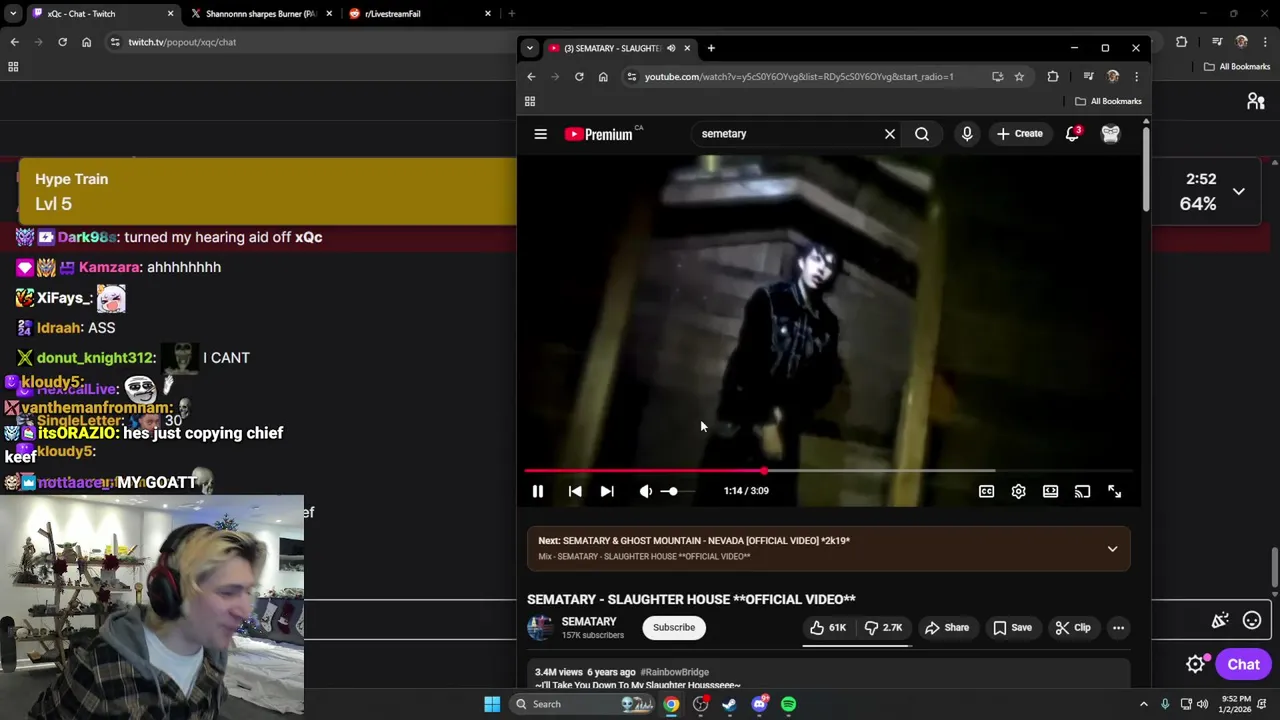Enter fullscreen on the YouTube player
The height and width of the screenshot is (720, 1280).
[x=1114, y=491]
